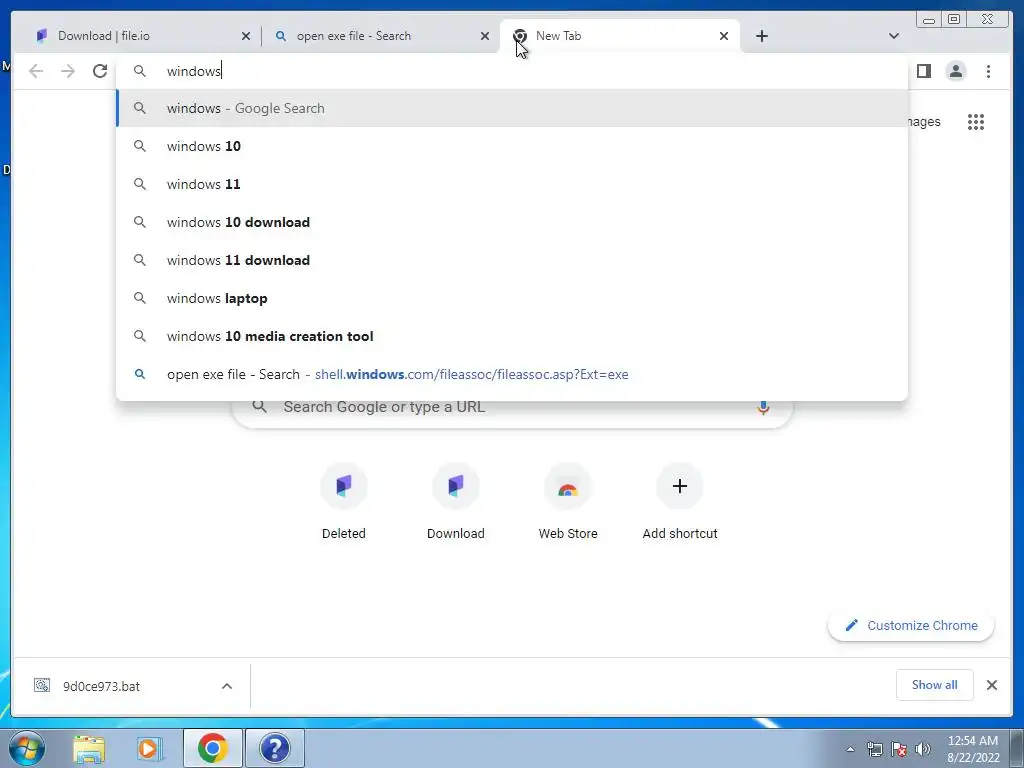Click the network tray icon
The height and width of the screenshot is (768, 1024).
874,749
